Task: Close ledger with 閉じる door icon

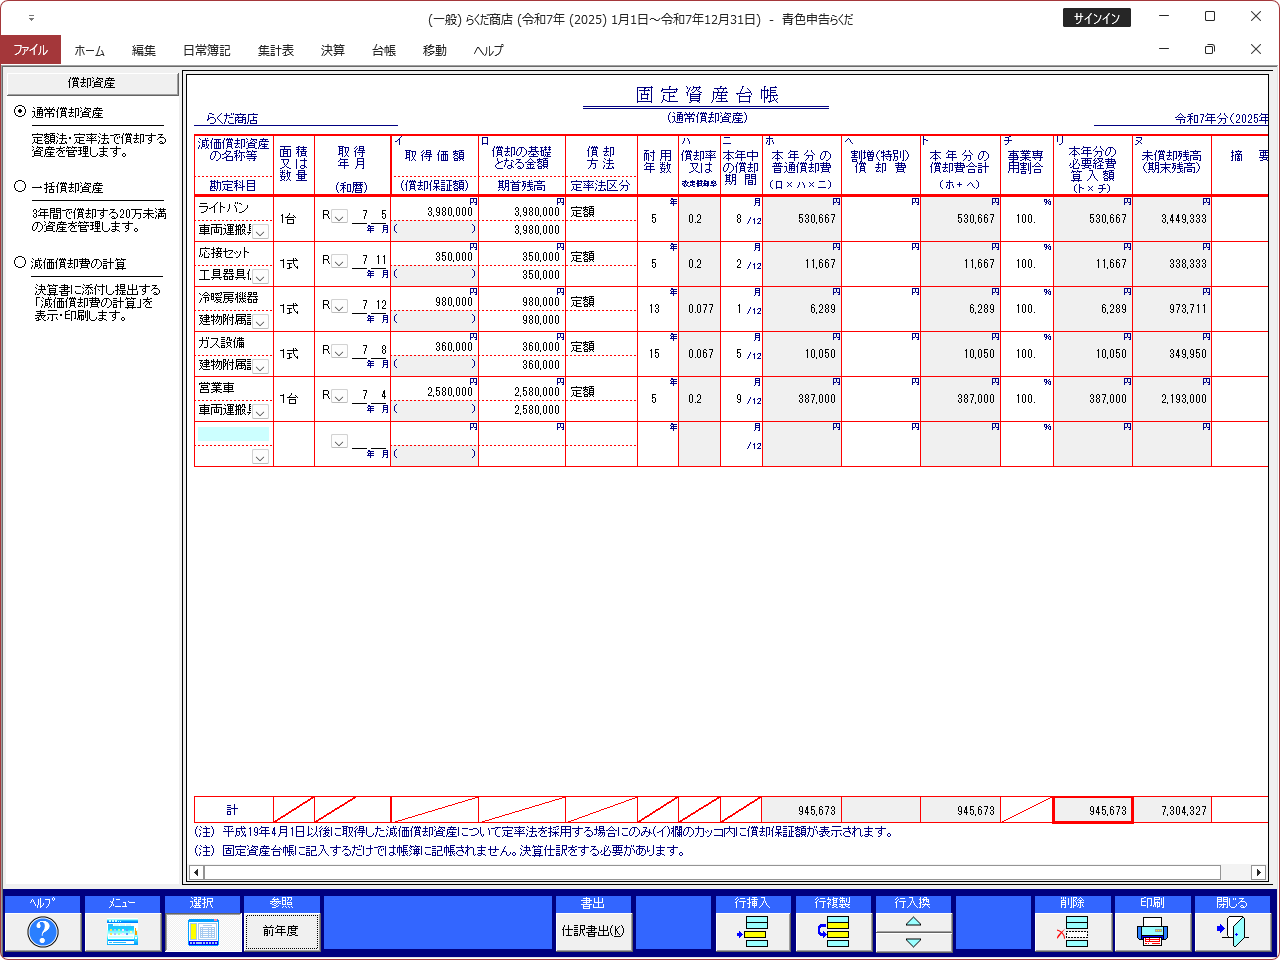Action: click(1232, 931)
